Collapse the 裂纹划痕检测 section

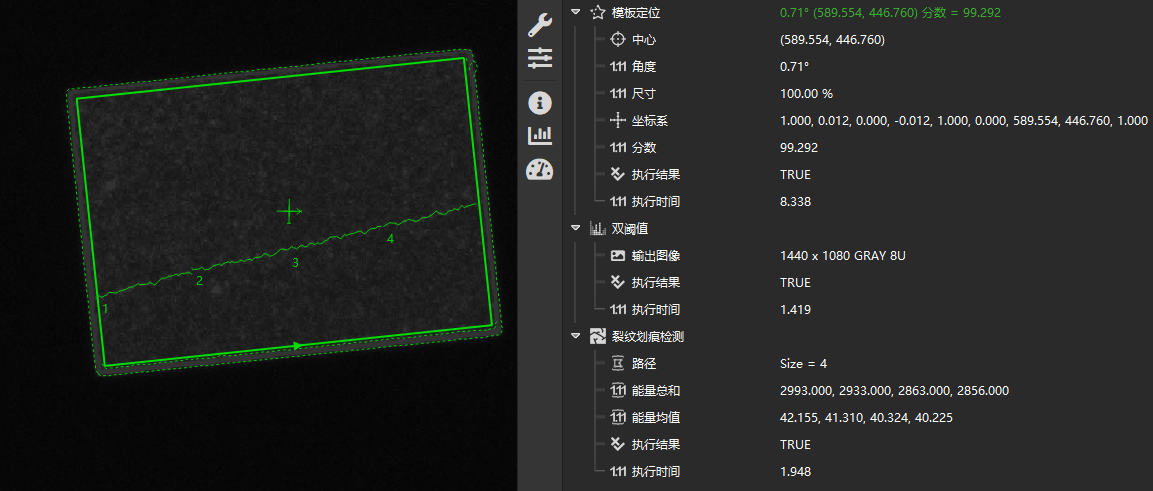pyautogui.click(x=575, y=337)
